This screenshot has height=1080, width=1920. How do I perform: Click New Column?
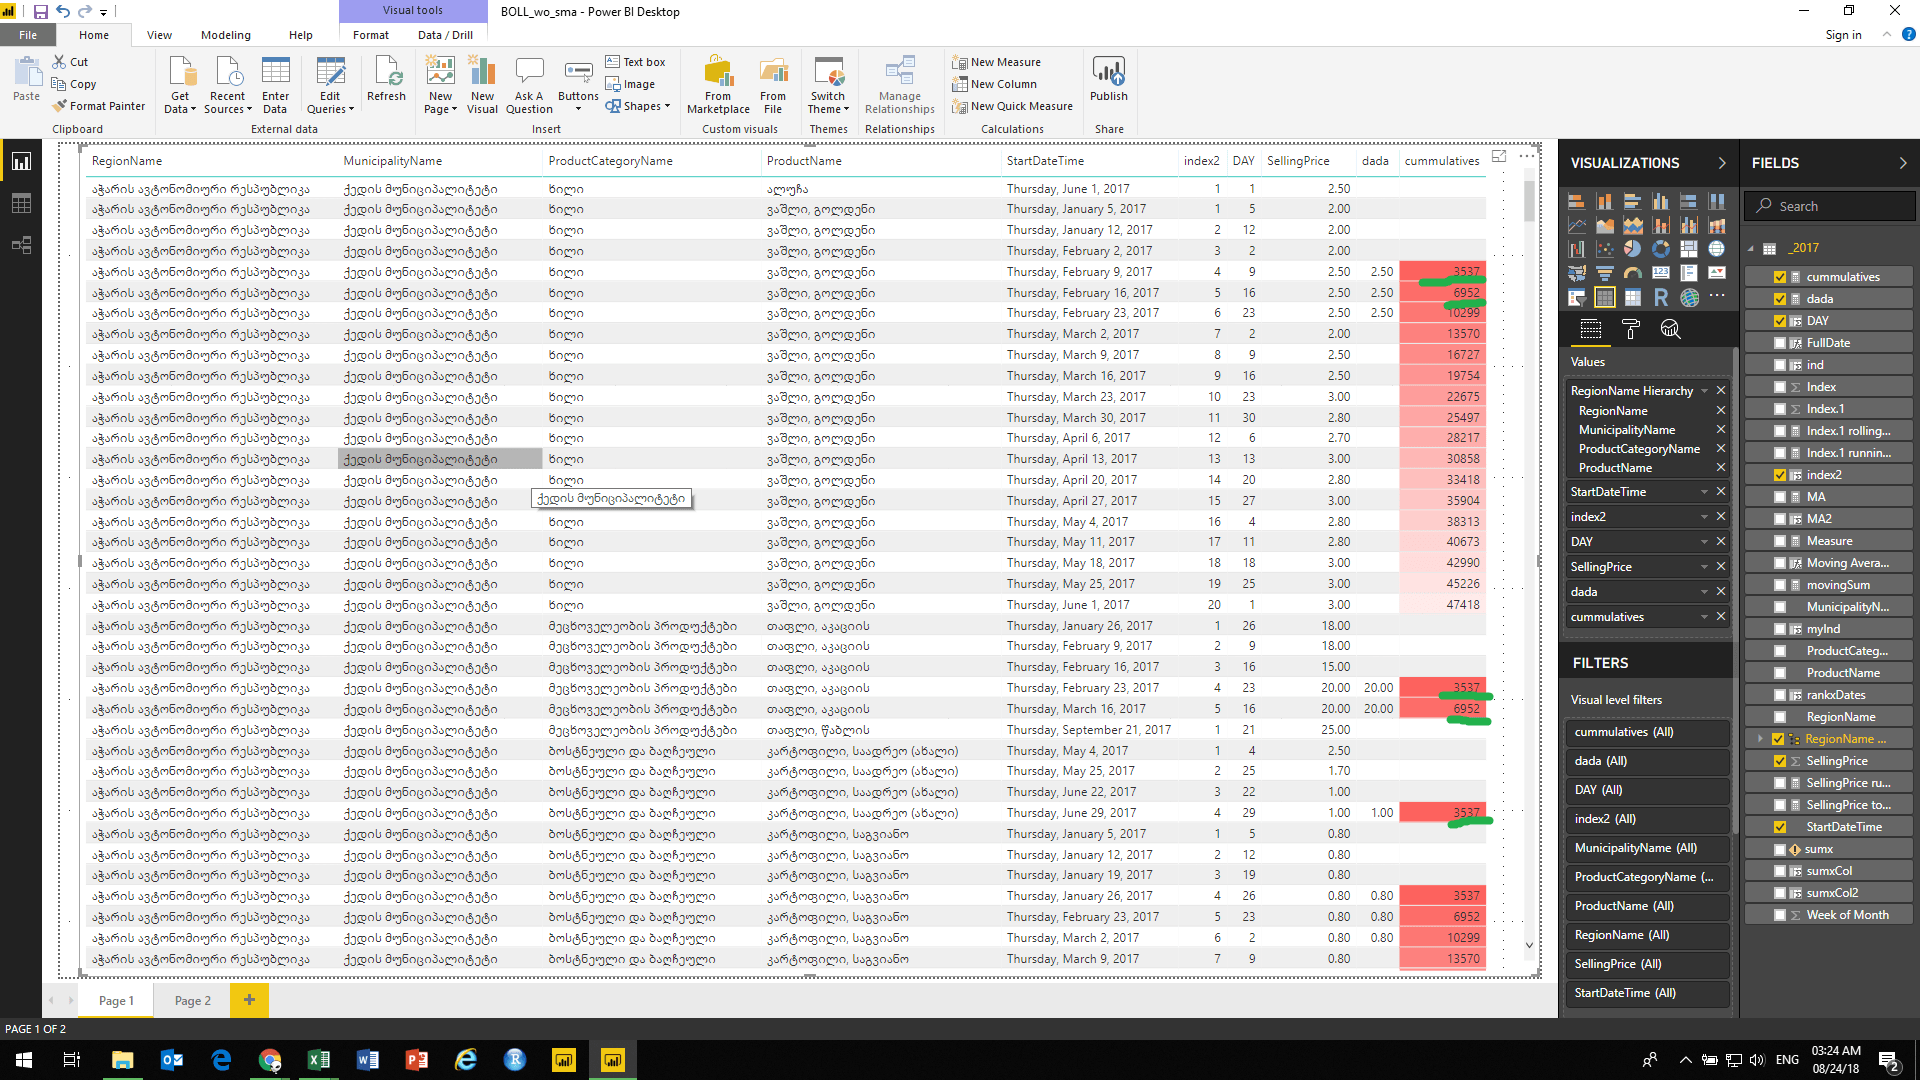coord(994,84)
